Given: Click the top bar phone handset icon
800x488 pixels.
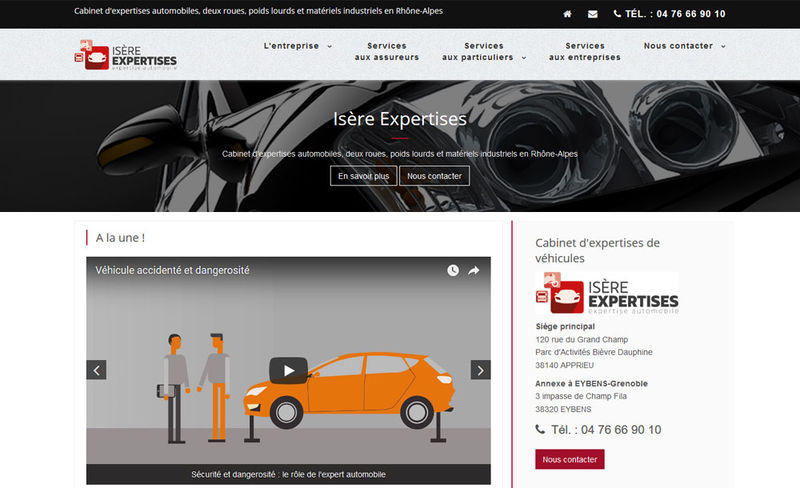Looking at the screenshot, I should [617, 14].
